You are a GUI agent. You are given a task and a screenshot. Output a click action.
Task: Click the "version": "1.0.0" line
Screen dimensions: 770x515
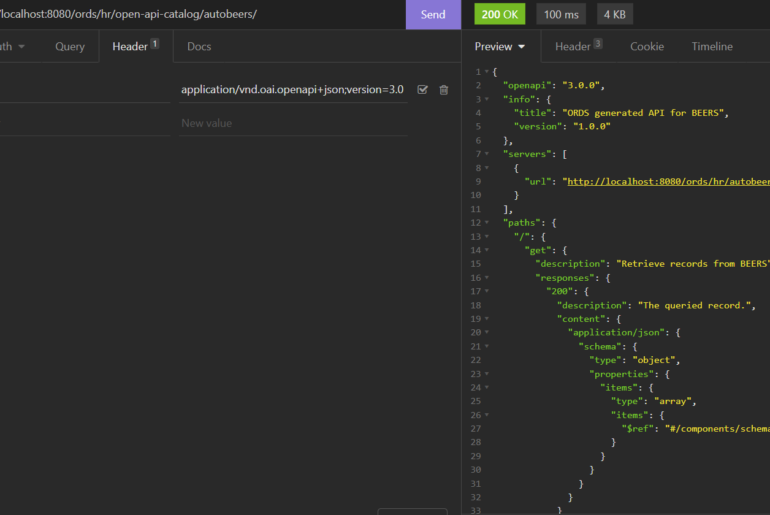562,127
